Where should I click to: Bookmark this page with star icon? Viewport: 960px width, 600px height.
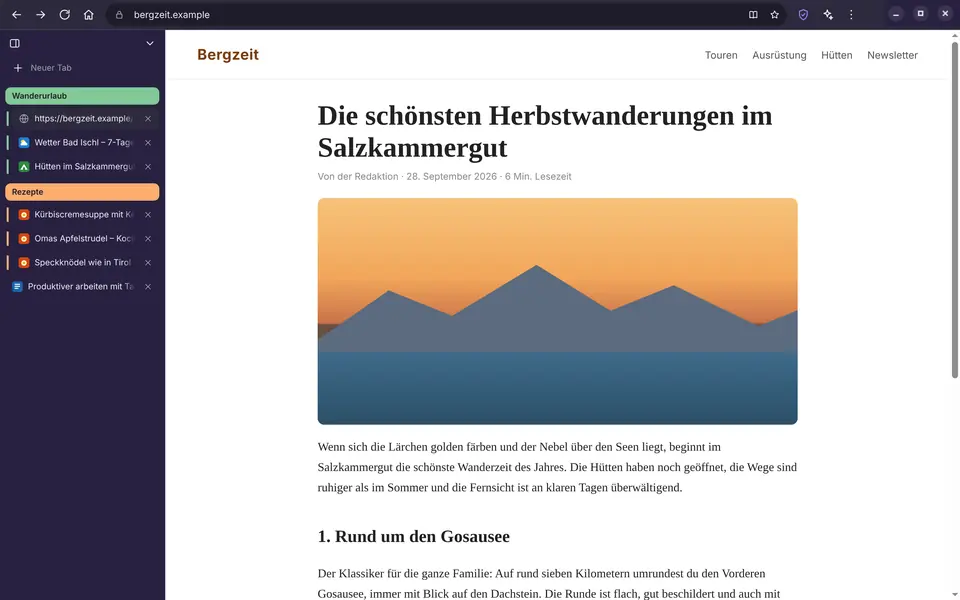click(774, 15)
